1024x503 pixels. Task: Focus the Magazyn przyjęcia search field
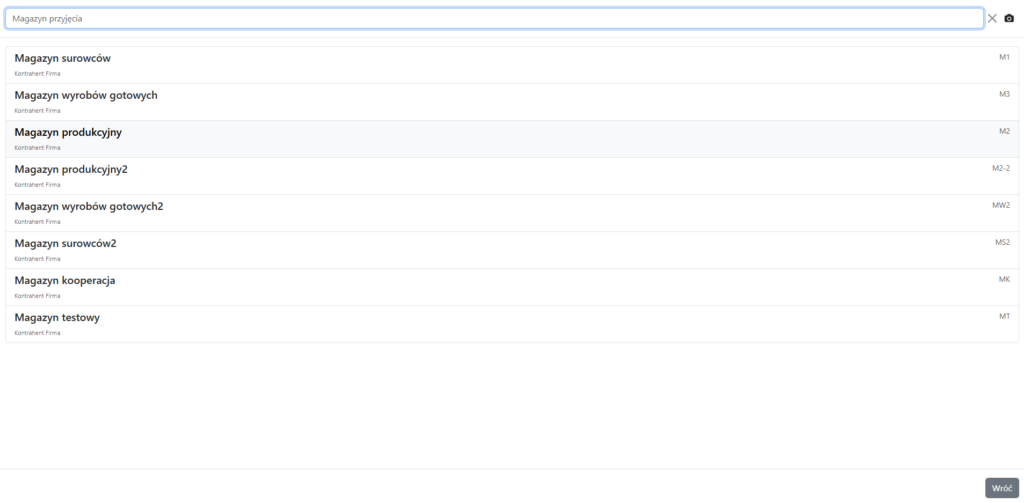[x=494, y=18]
